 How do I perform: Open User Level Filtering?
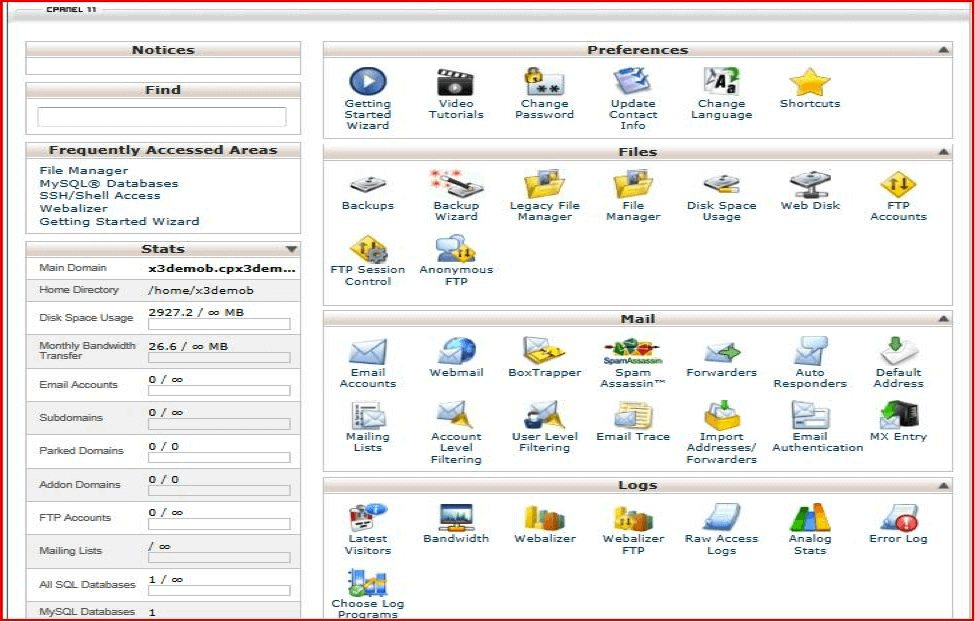[x=544, y=415]
